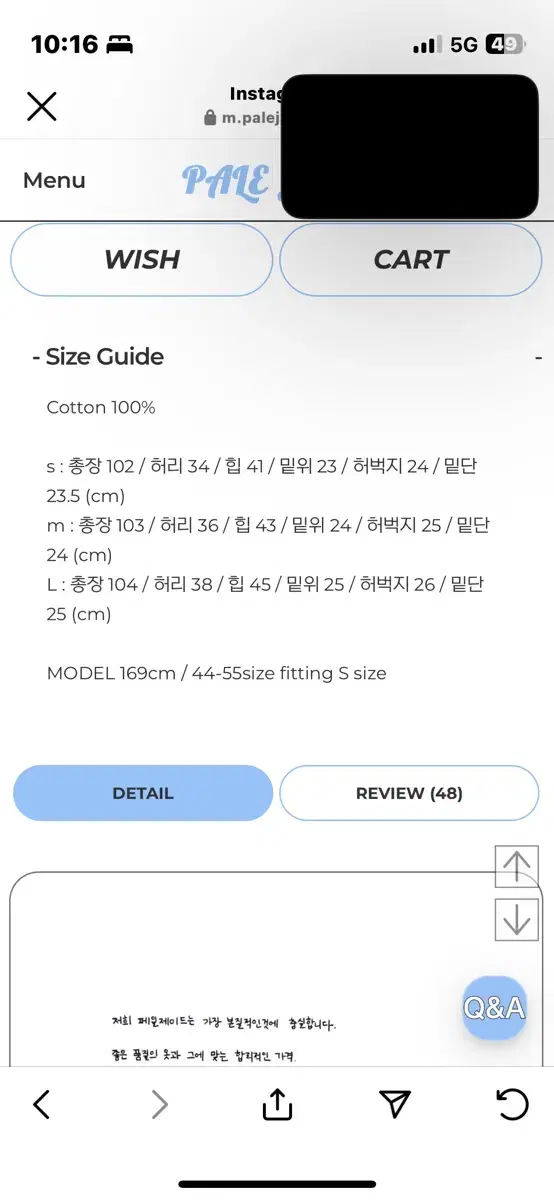Collapse the Size Guide section
The height and width of the screenshot is (1200, 554).
coord(287,357)
